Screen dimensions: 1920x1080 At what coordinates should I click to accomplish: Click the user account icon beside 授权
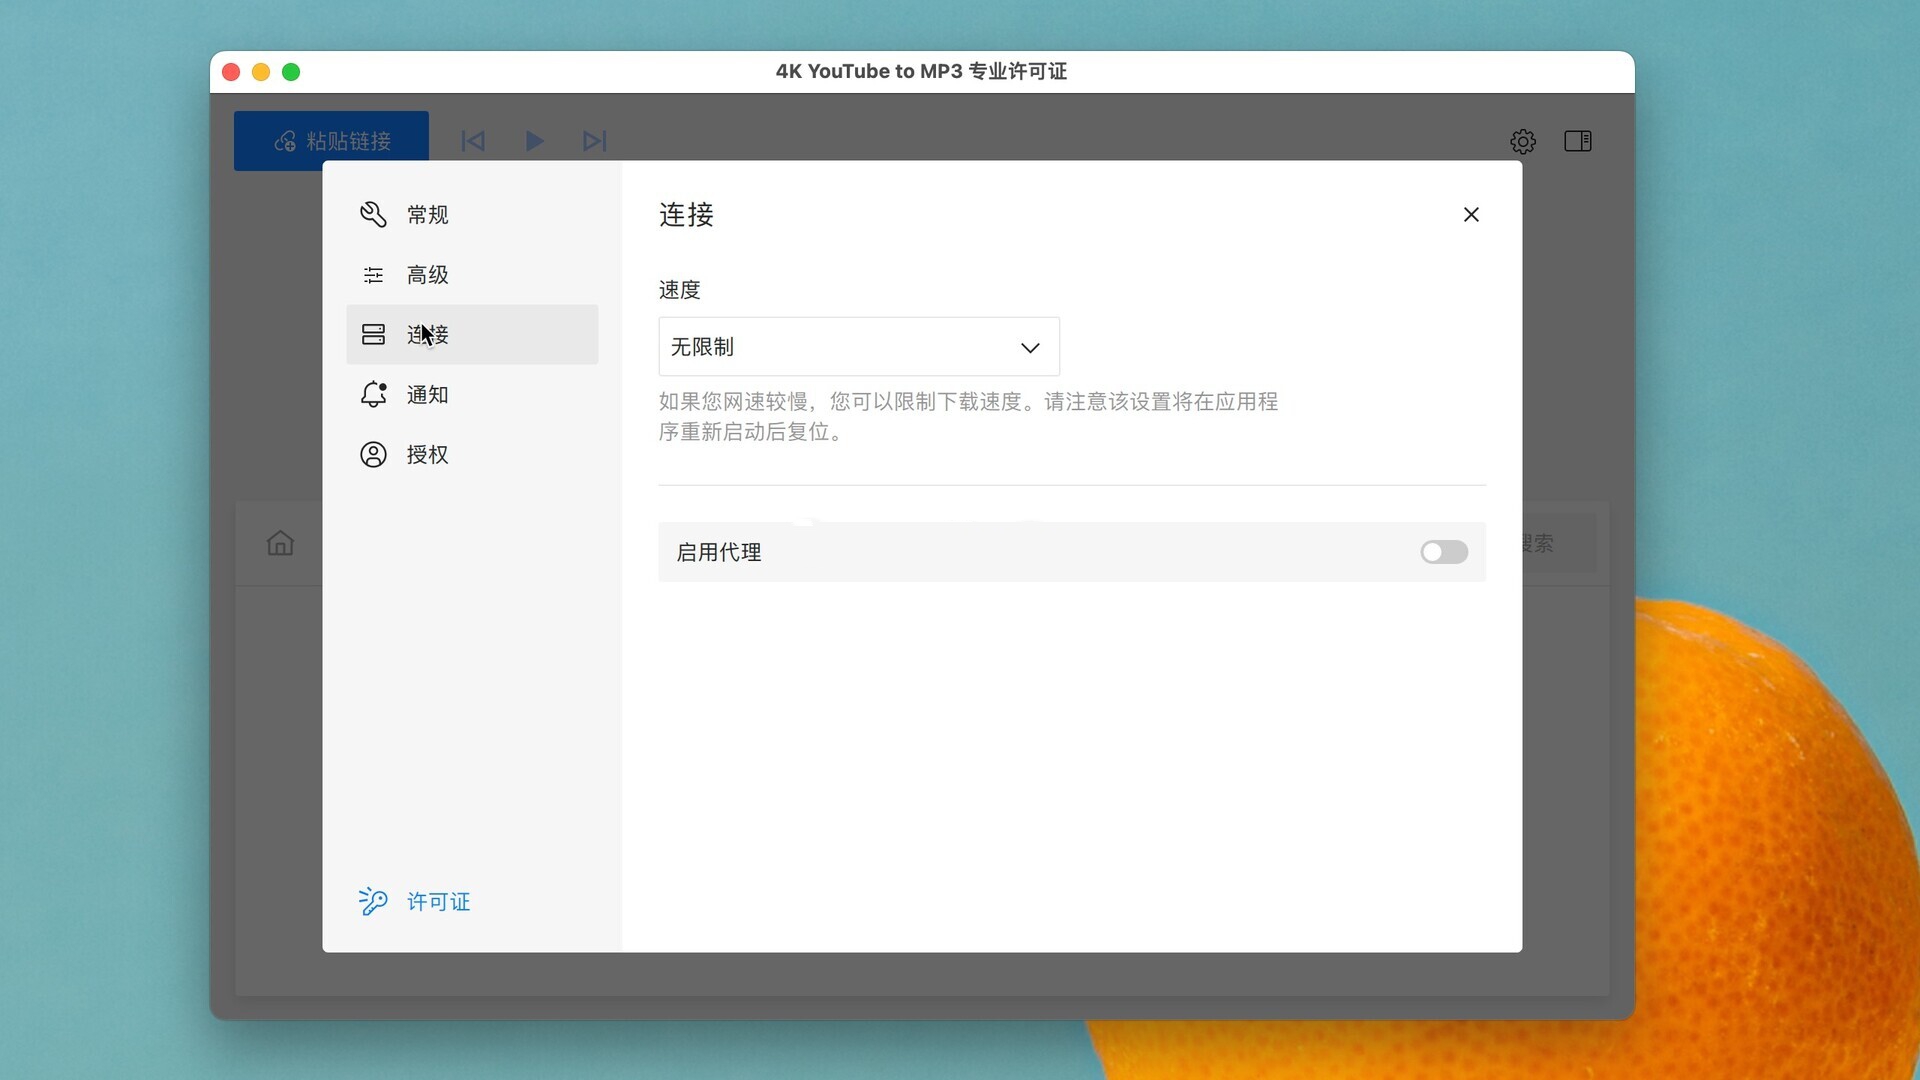(373, 455)
